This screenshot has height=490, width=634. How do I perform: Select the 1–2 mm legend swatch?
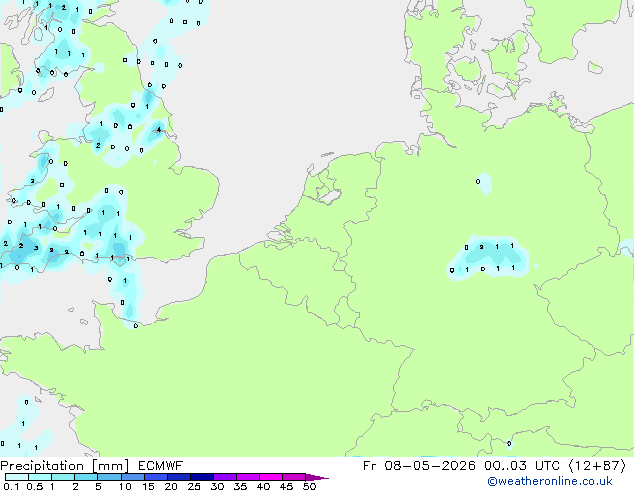pos(63,477)
